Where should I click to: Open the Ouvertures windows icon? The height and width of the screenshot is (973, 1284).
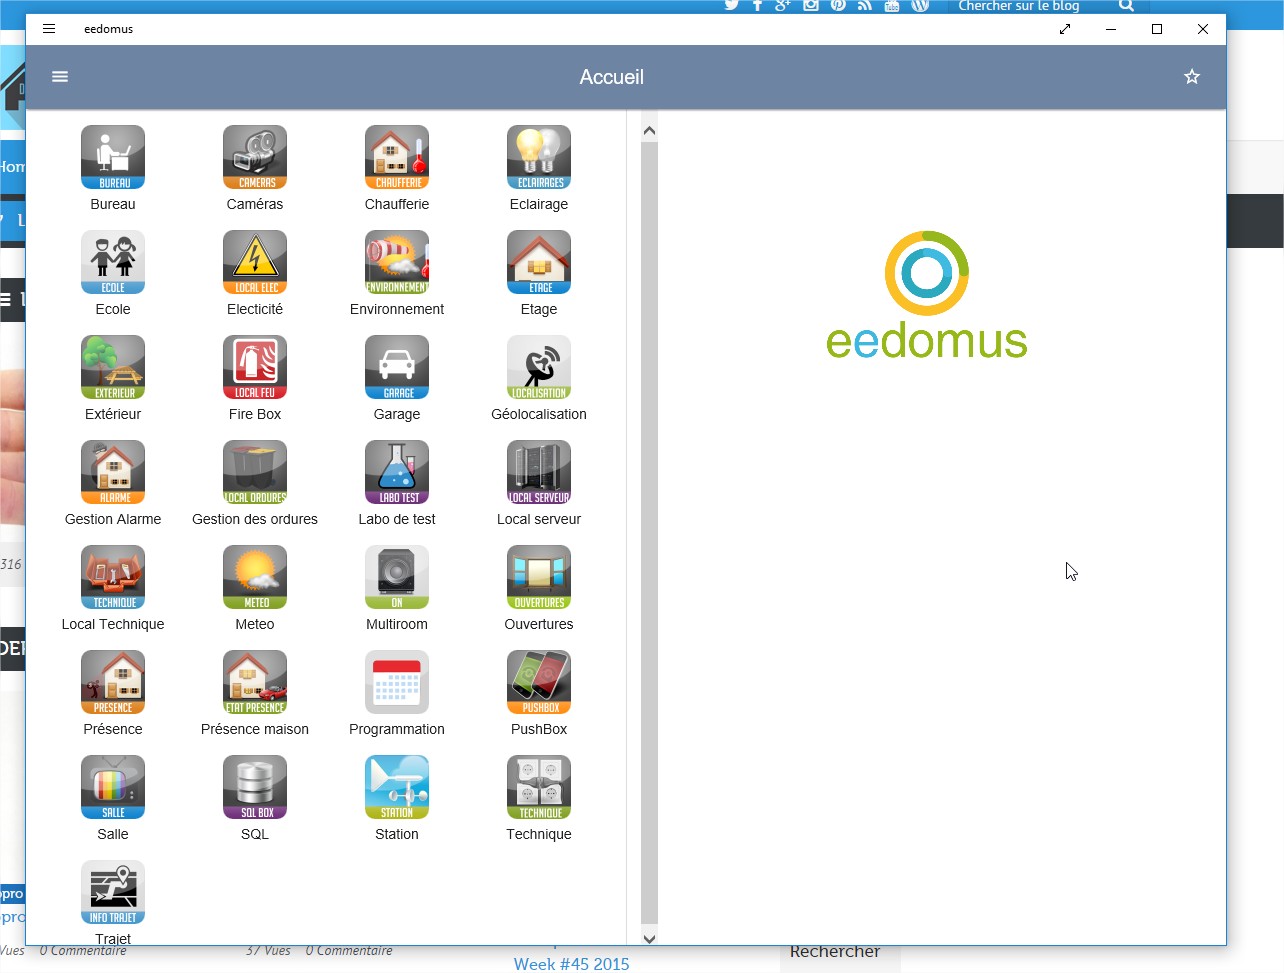[539, 577]
